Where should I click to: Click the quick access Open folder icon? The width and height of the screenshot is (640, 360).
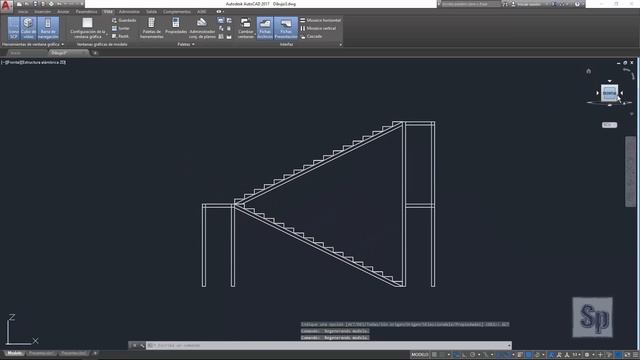(27, 4)
